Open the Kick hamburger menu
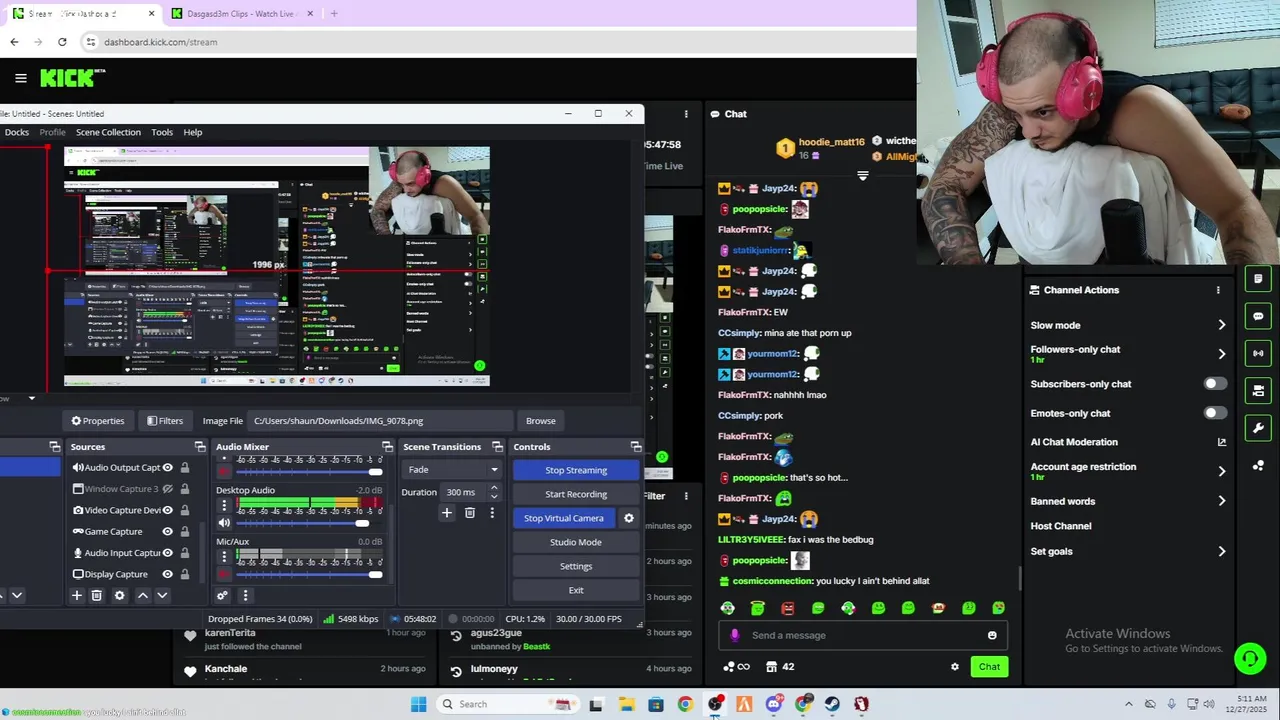The height and width of the screenshot is (720, 1280). coord(20,78)
